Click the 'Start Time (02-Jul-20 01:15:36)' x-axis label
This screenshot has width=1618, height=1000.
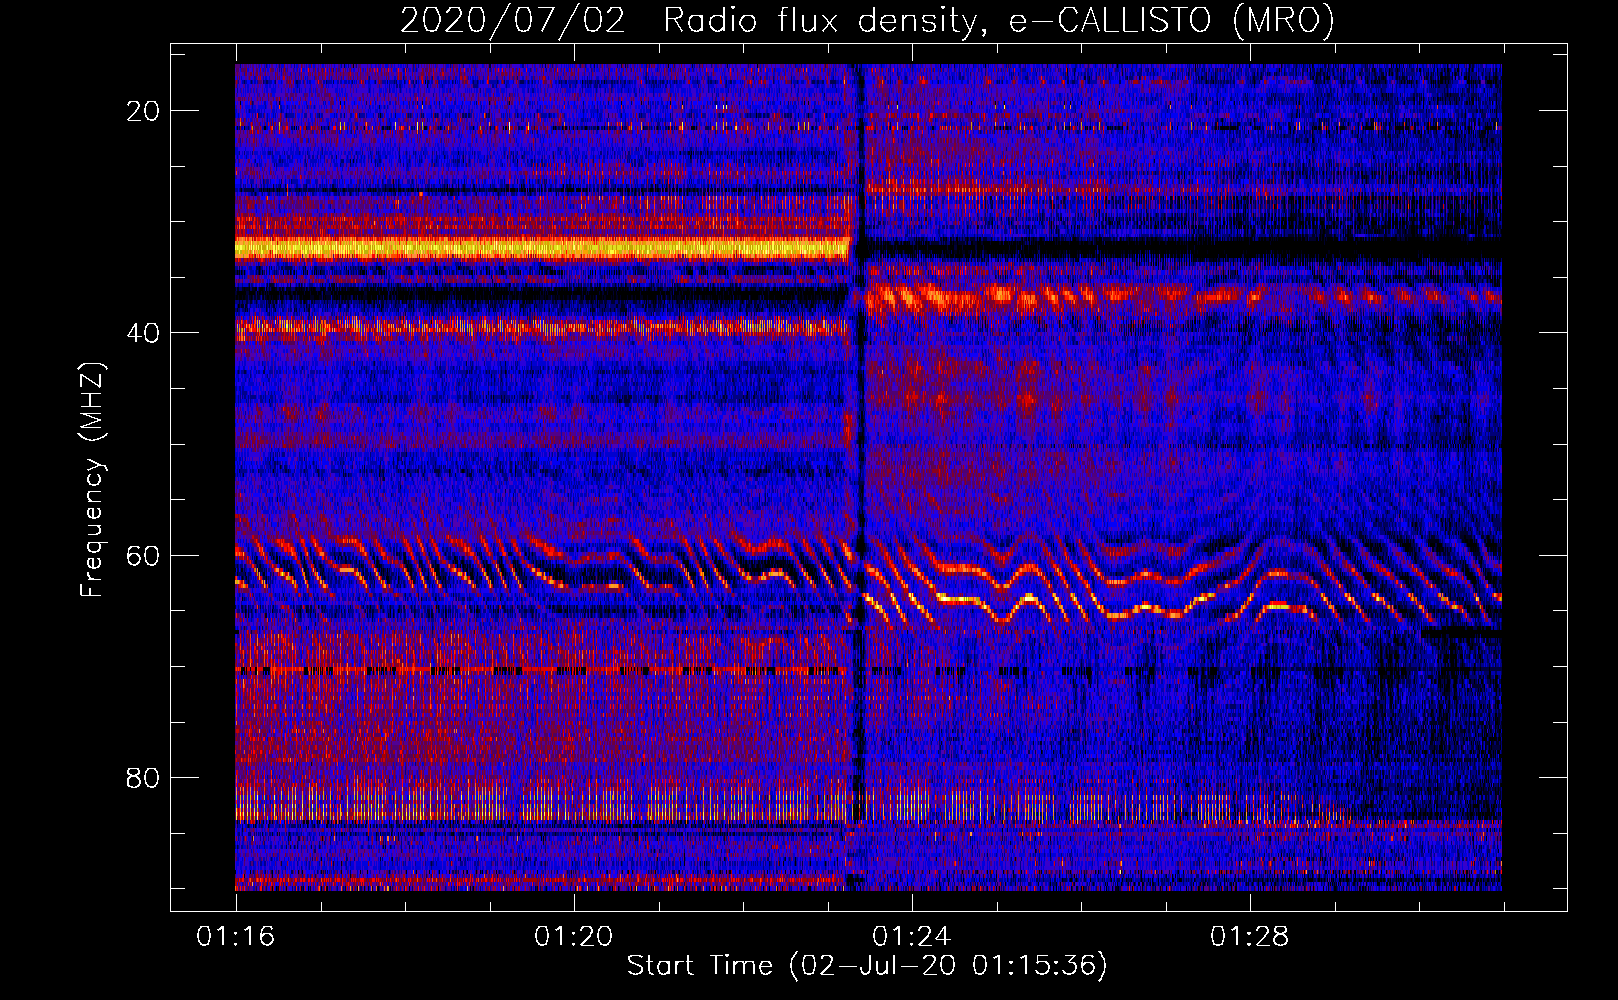pyautogui.click(x=867, y=965)
